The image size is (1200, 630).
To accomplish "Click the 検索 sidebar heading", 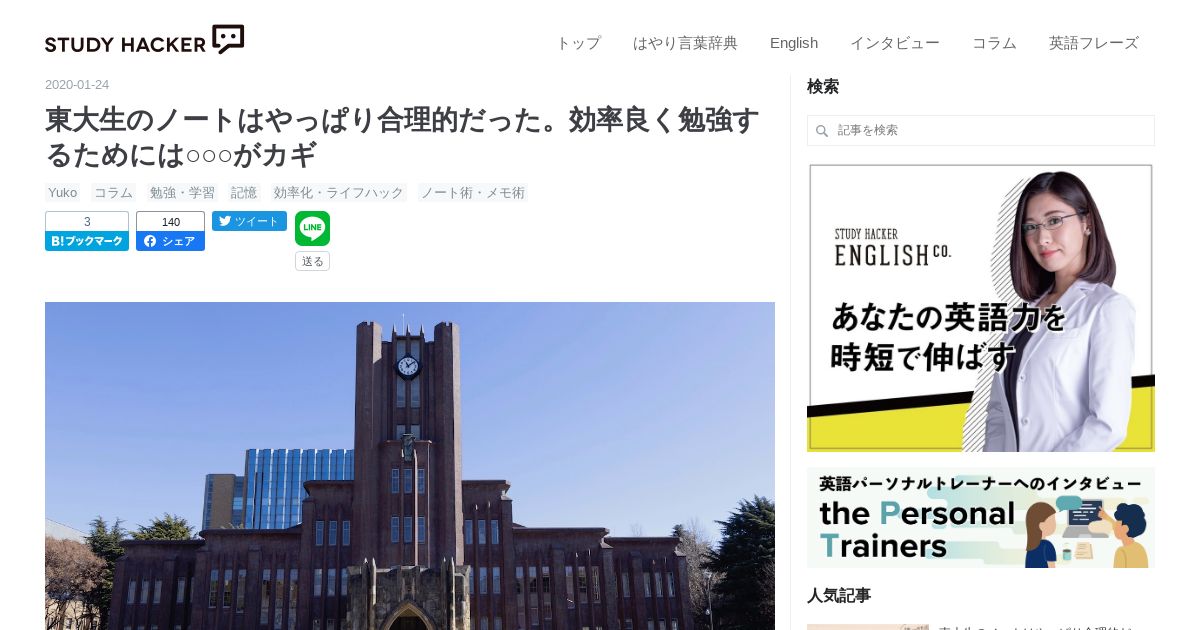I will coord(823,87).
